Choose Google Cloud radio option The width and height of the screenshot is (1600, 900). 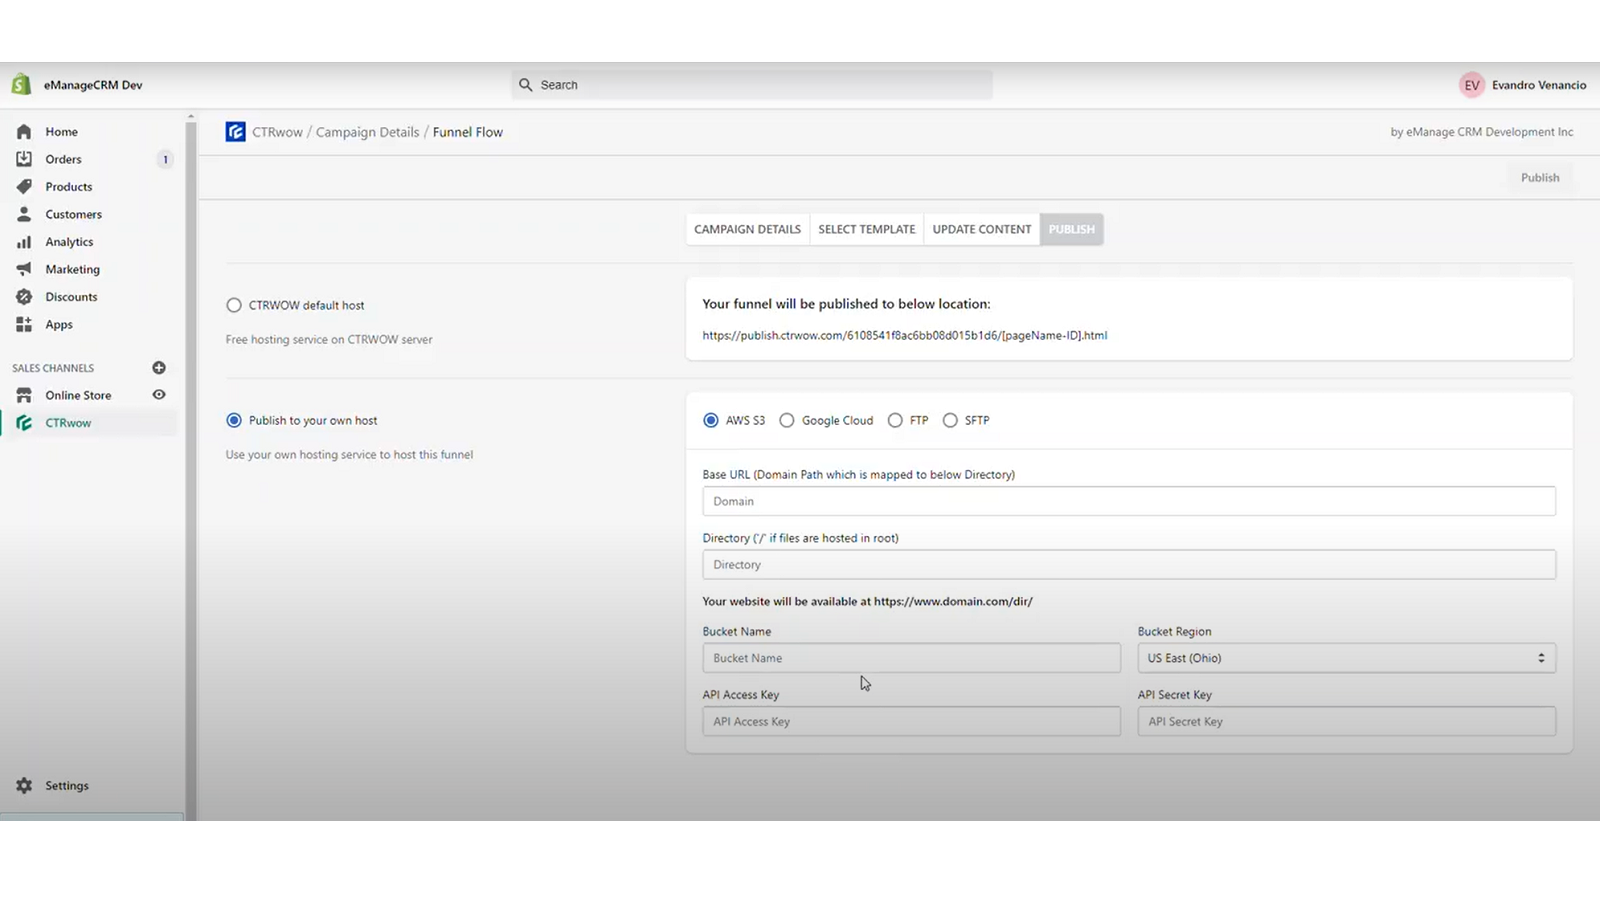pyautogui.click(x=787, y=421)
